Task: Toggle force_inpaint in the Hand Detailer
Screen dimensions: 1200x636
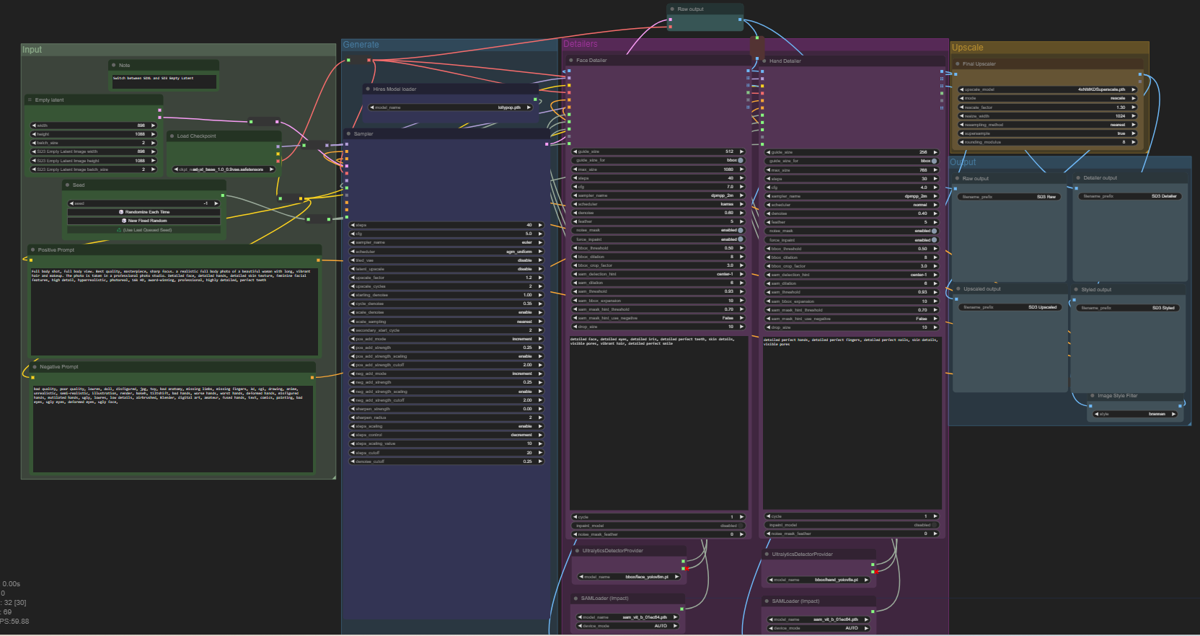Action: (935, 239)
